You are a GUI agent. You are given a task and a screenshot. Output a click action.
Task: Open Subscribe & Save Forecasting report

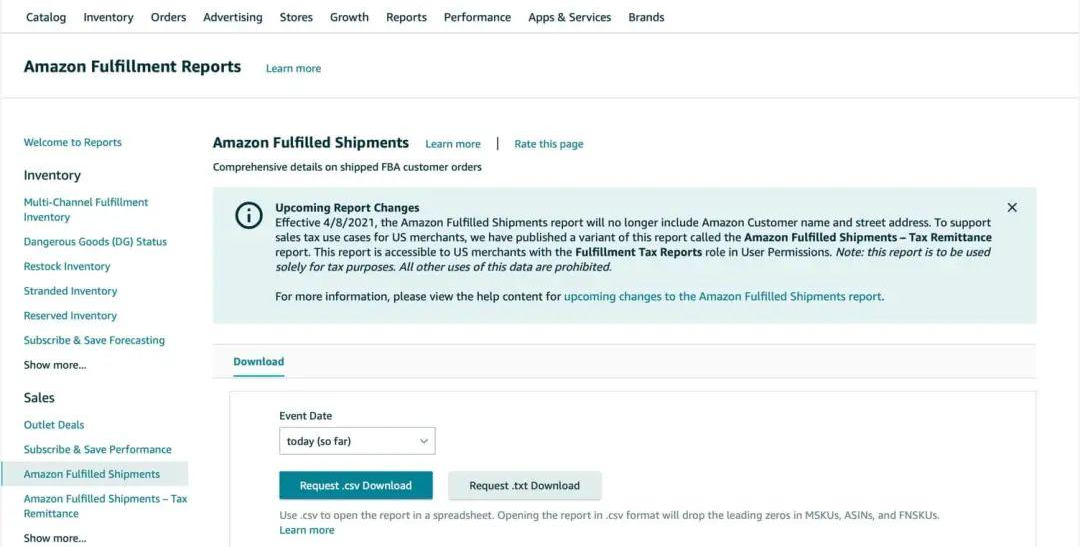tap(94, 340)
